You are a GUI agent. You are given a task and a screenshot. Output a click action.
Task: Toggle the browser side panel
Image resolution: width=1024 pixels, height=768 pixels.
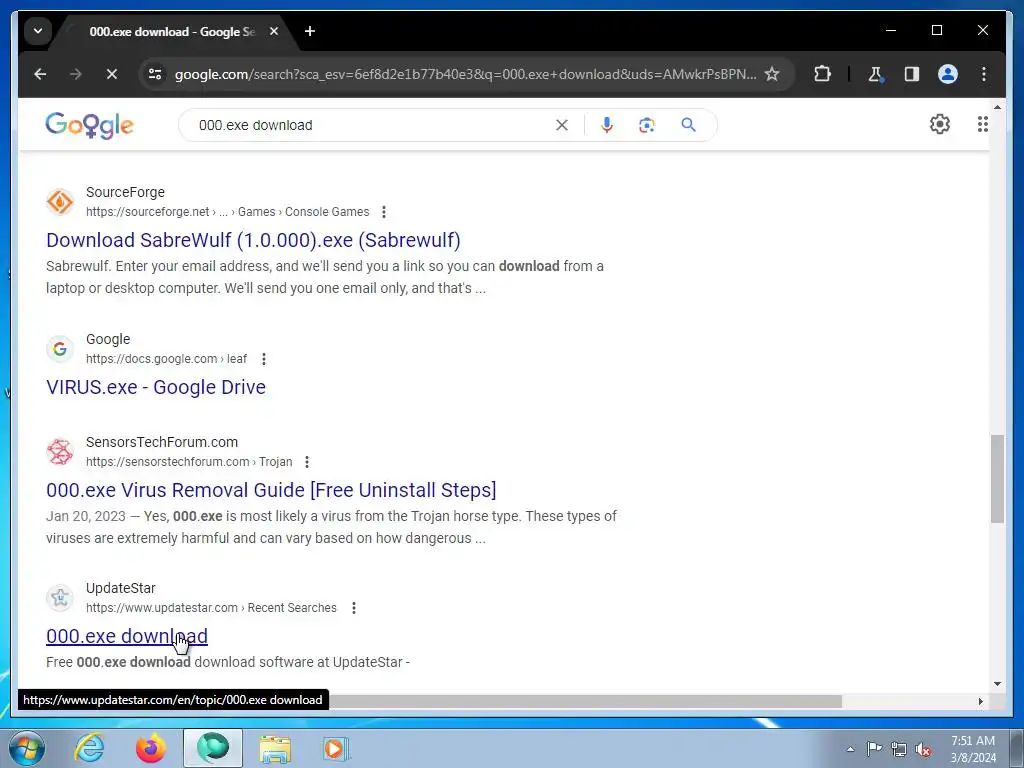coord(912,74)
